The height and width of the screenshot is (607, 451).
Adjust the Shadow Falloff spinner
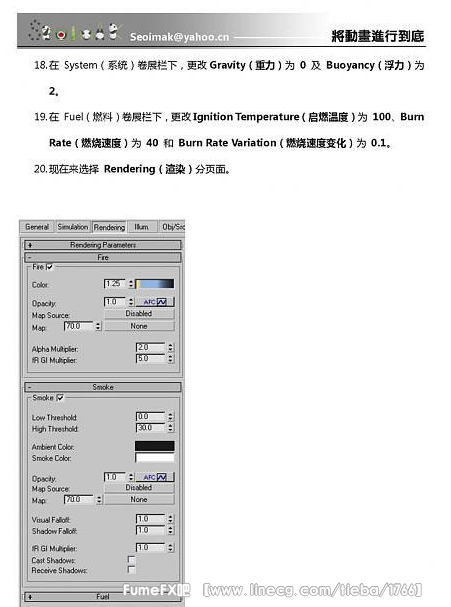pyautogui.click(x=170, y=530)
